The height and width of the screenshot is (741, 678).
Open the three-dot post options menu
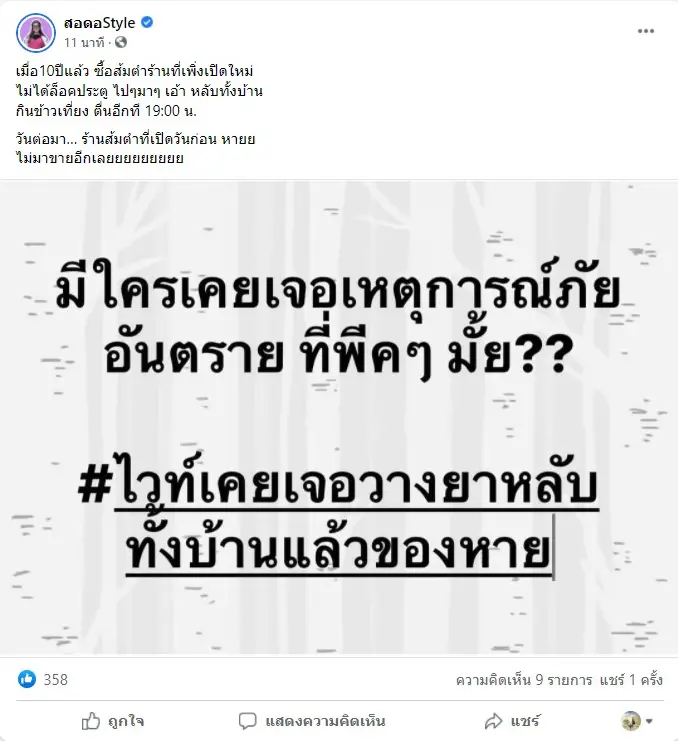pyautogui.click(x=645, y=31)
